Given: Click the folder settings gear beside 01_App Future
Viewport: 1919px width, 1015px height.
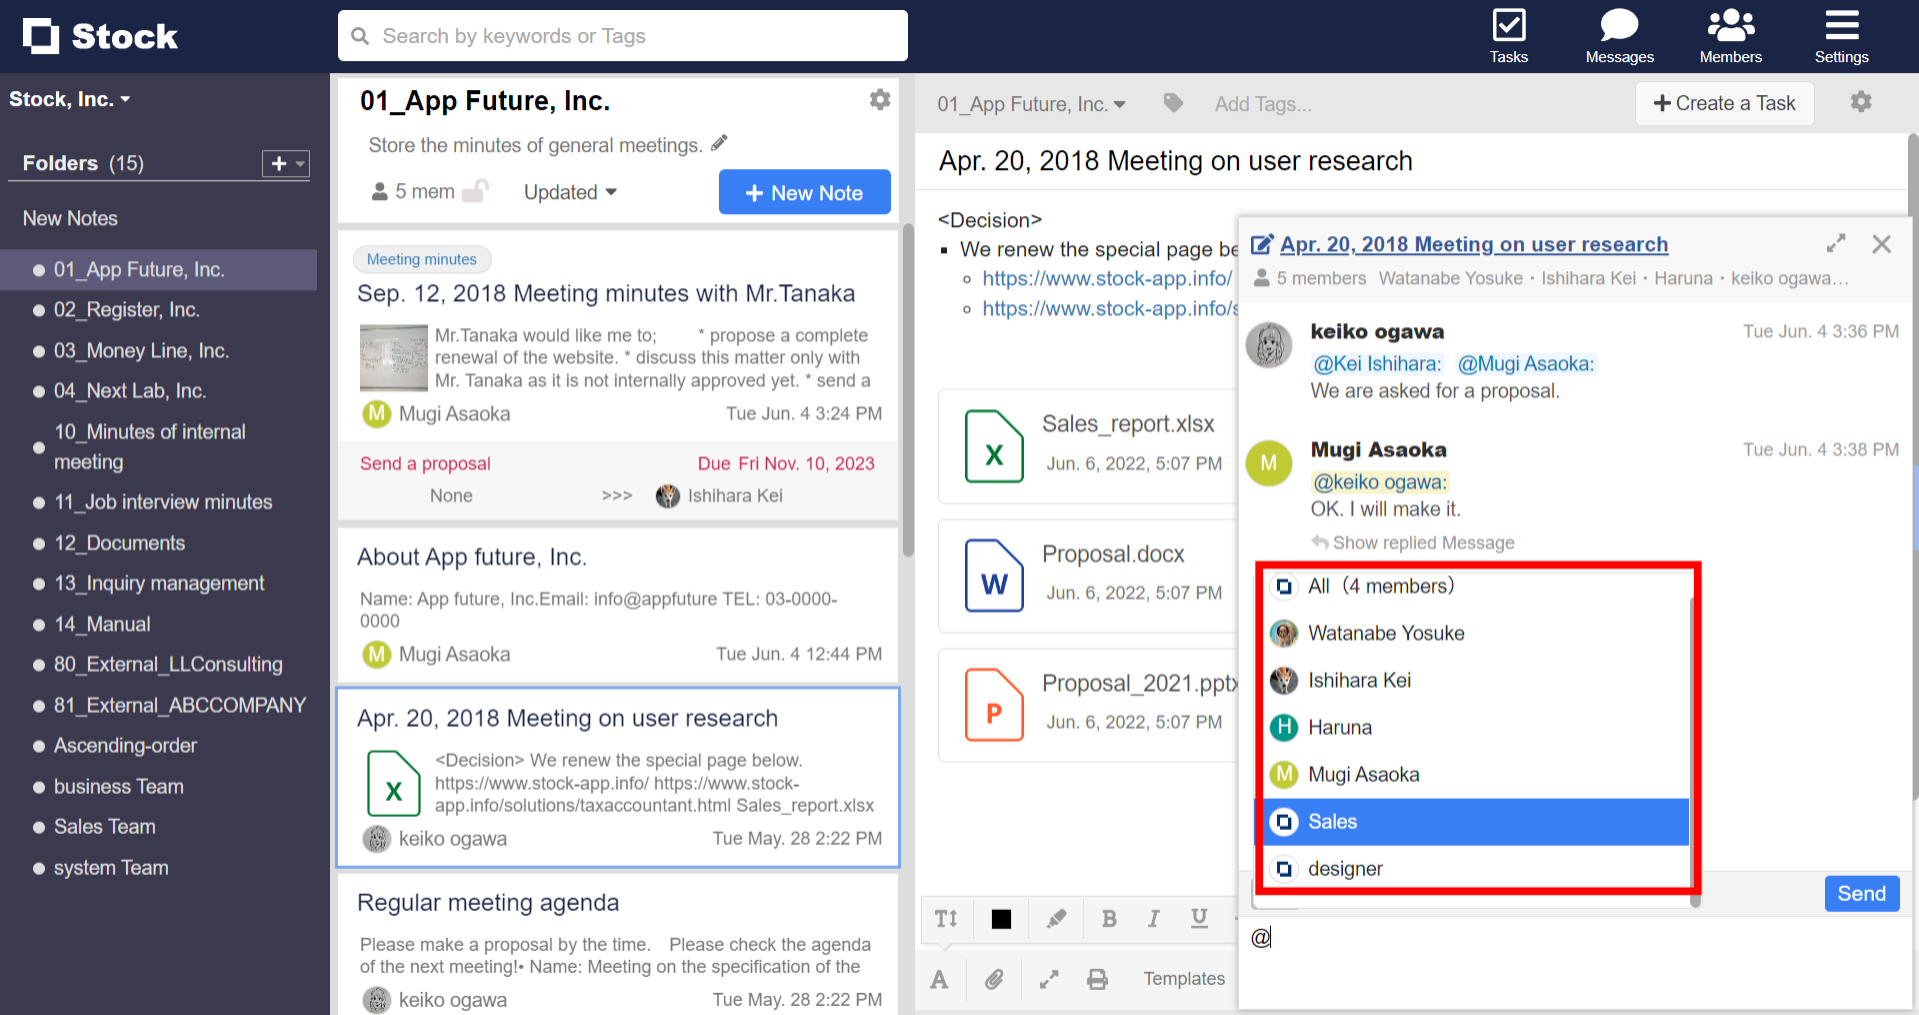Looking at the screenshot, I should 880,100.
